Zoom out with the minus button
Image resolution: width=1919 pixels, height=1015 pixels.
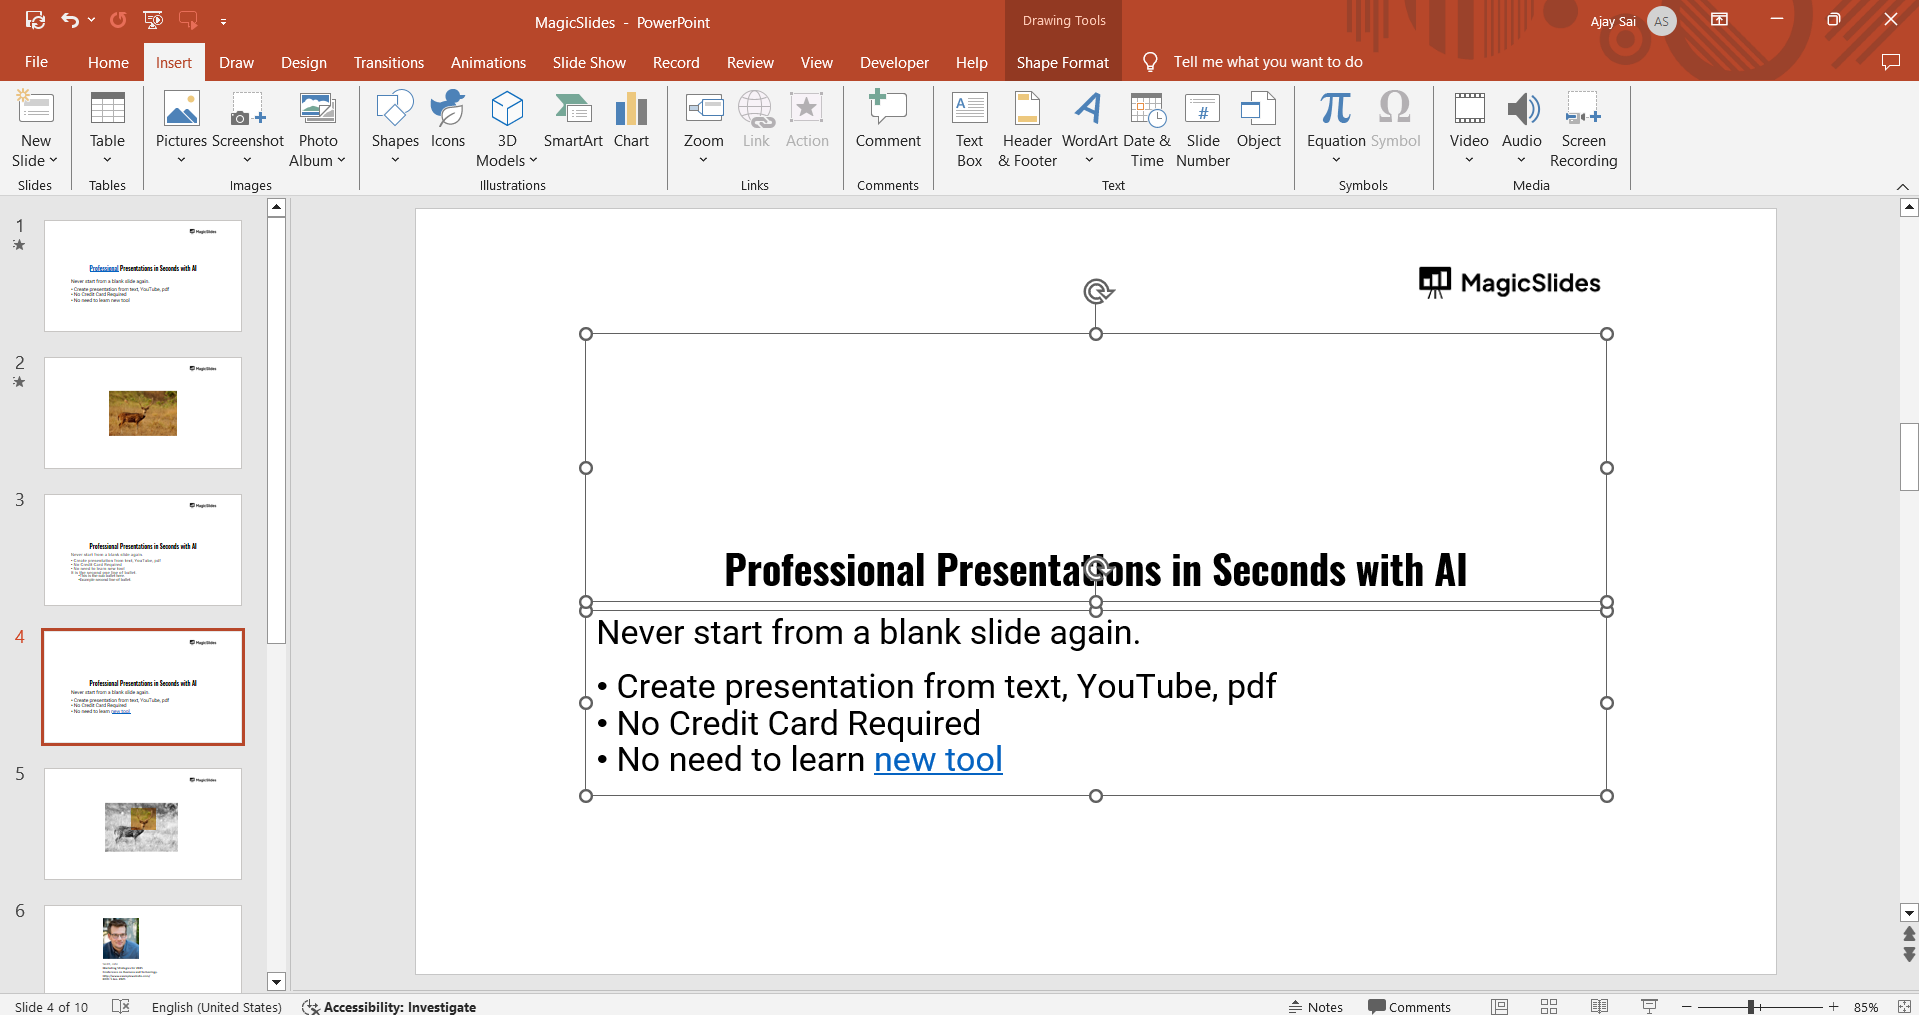pyautogui.click(x=1686, y=1007)
